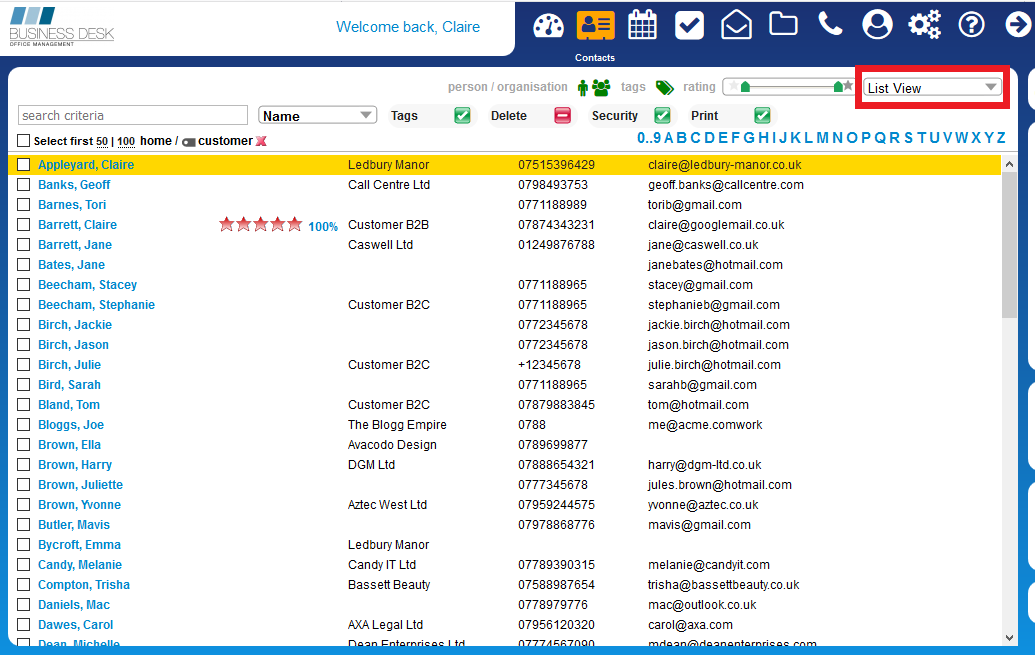This screenshot has width=1035, height=655.
Task: Click the search criteria input field
Action: click(x=133, y=115)
